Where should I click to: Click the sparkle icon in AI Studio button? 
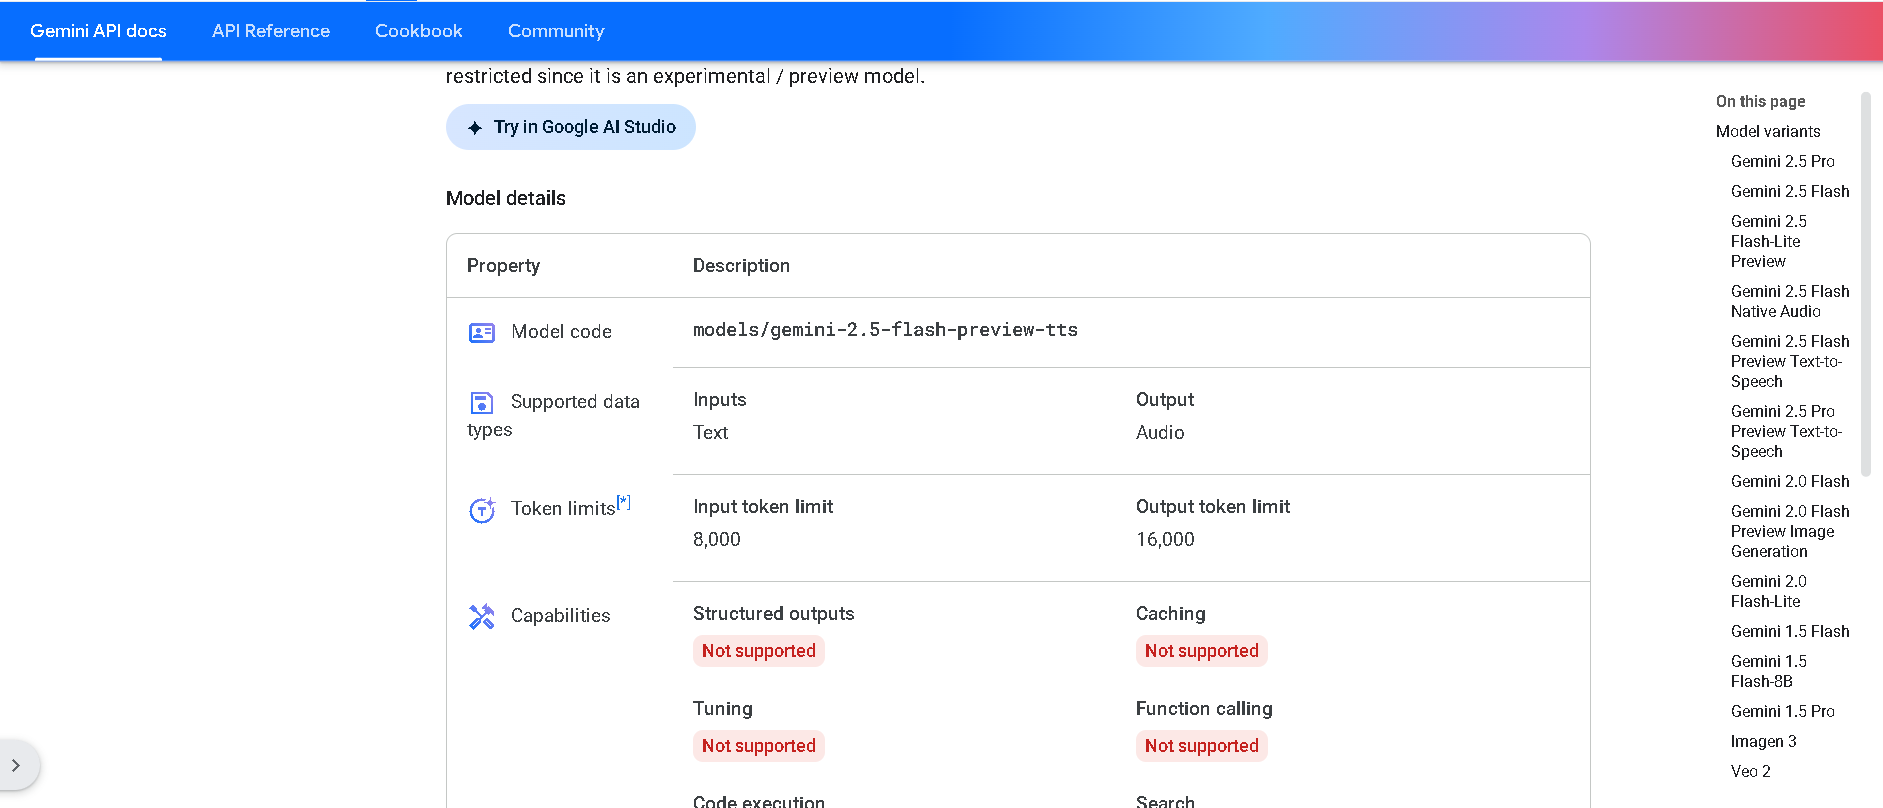coord(475,128)
